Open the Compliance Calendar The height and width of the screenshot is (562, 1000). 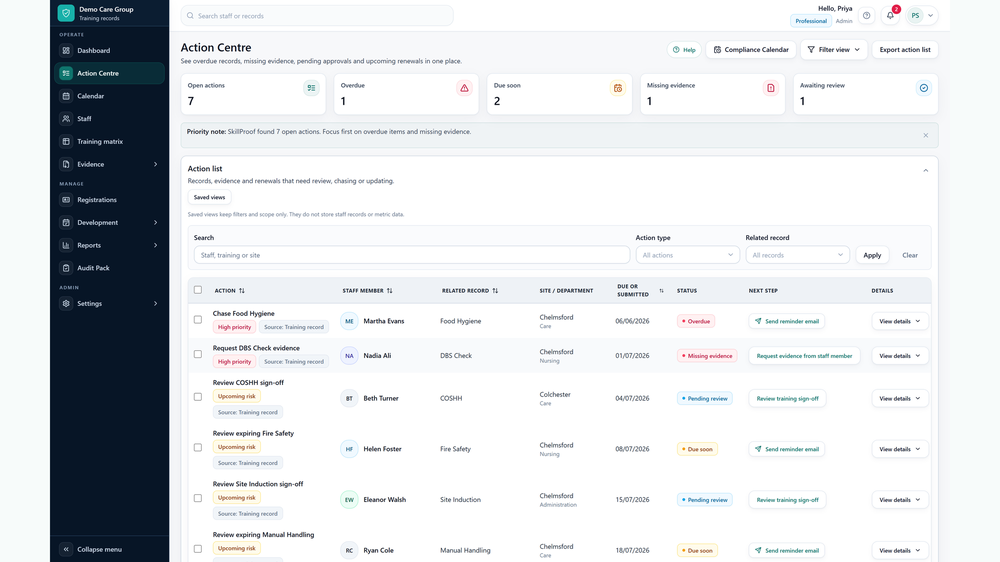[751, 50]
